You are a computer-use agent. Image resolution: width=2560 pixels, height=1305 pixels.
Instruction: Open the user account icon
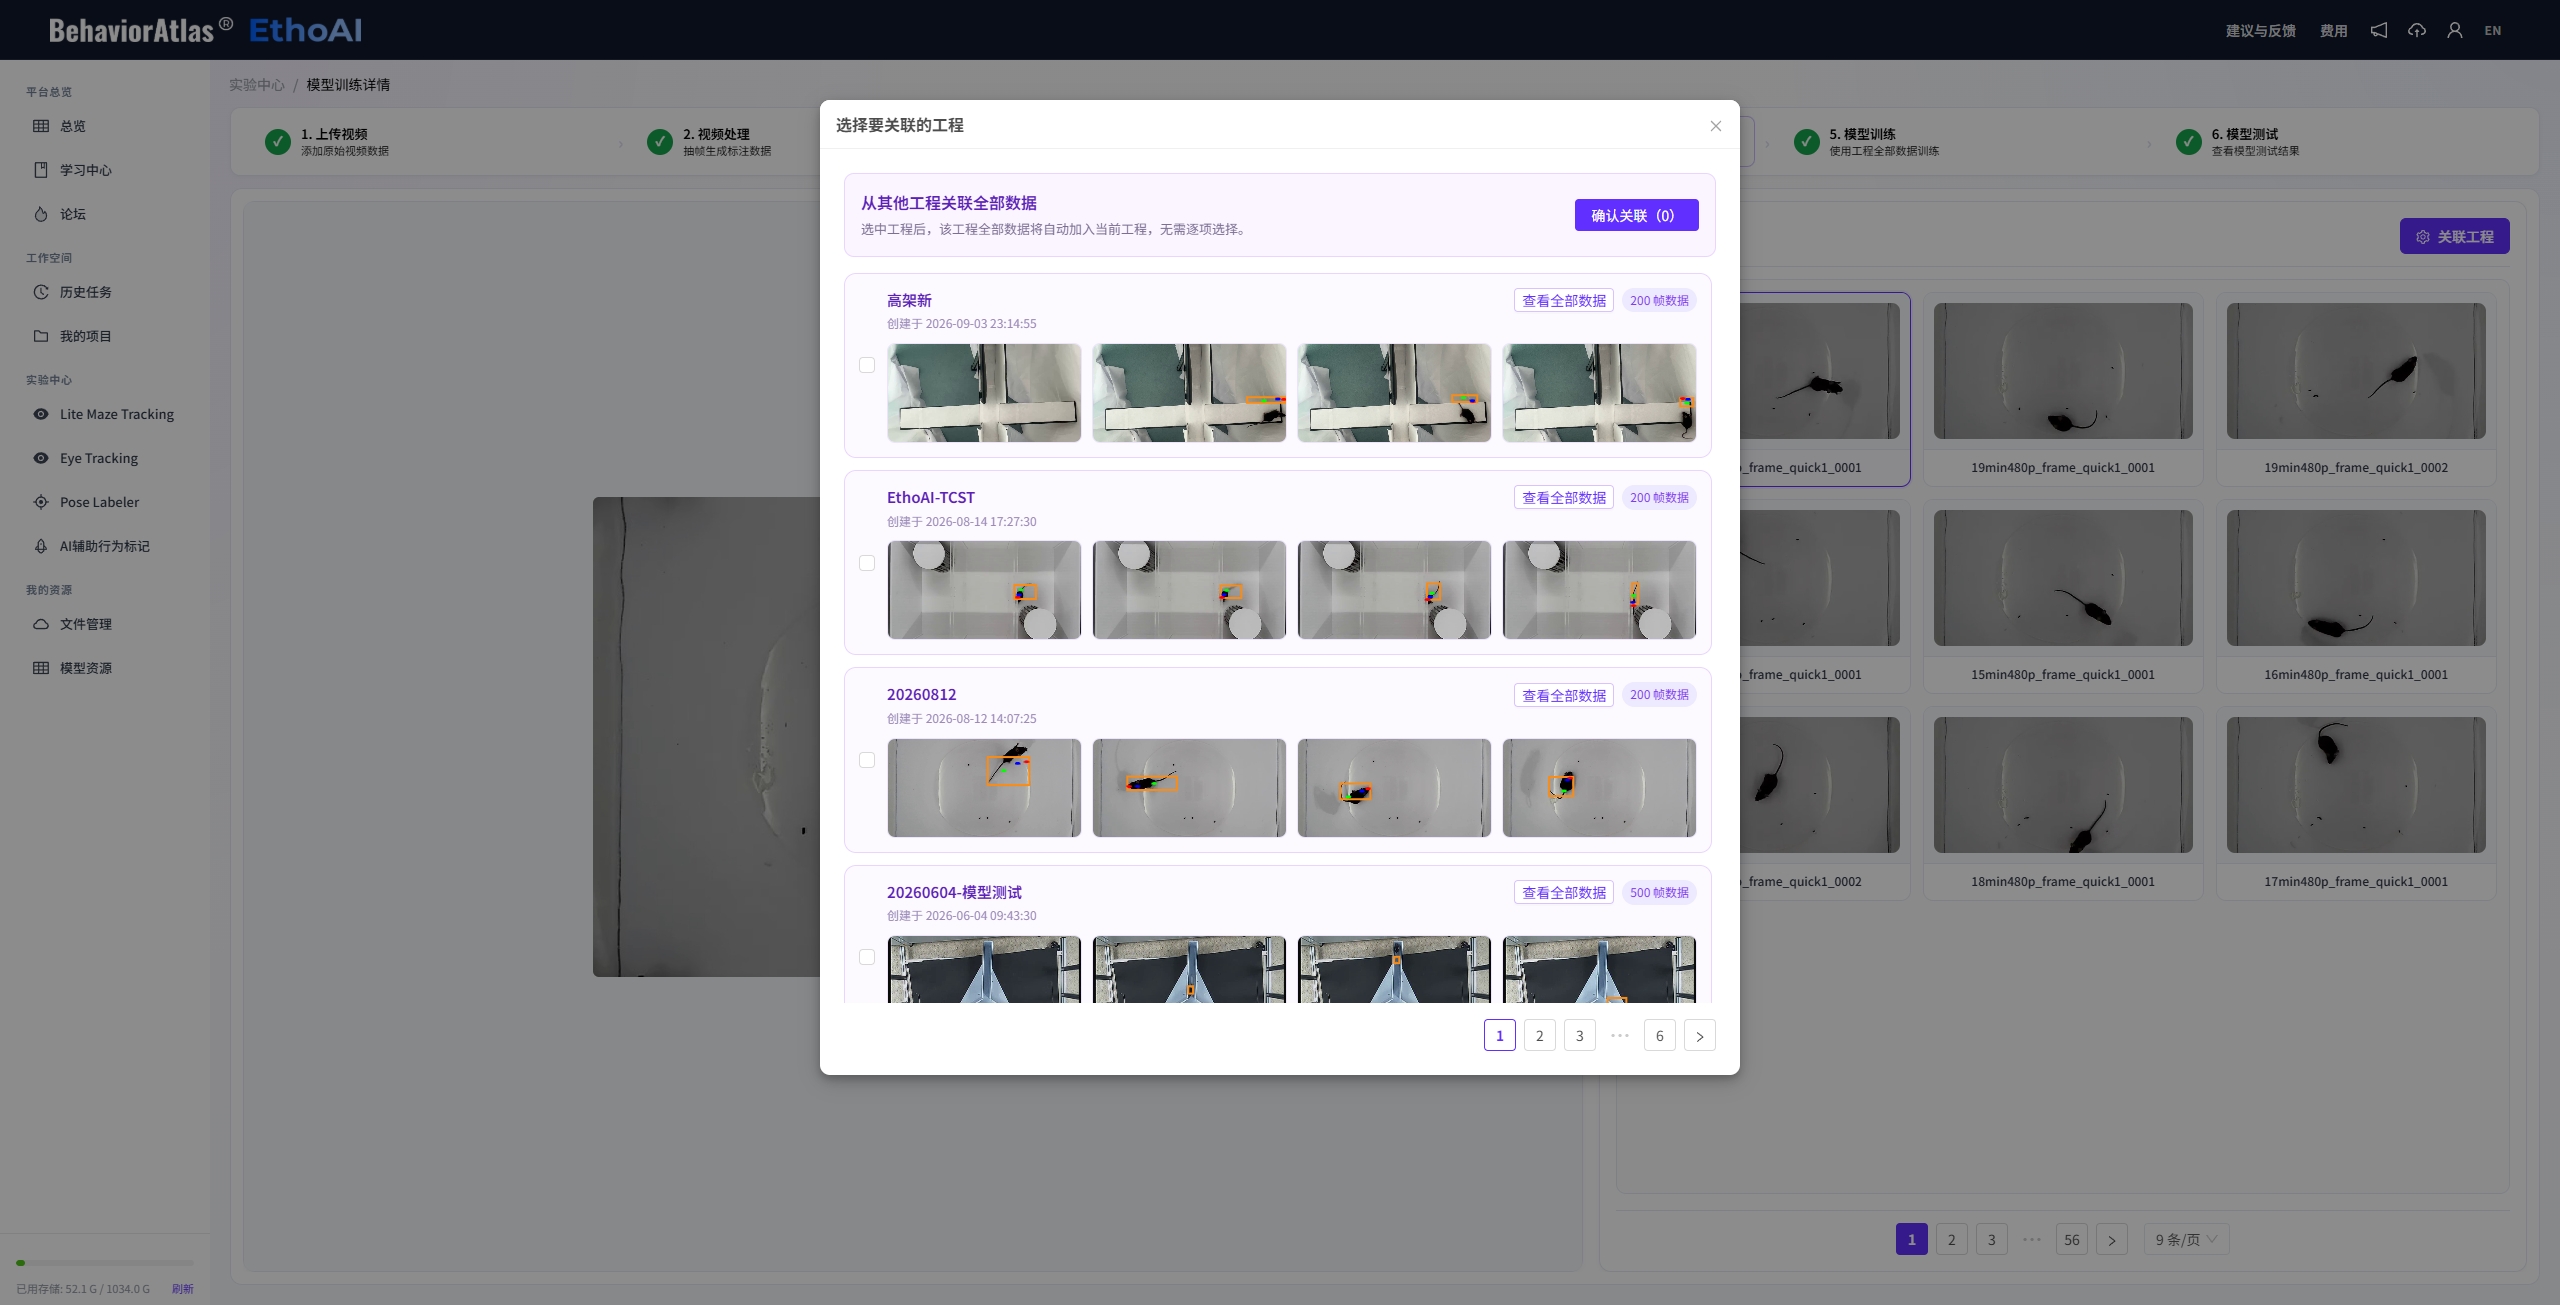[2455, 30]
